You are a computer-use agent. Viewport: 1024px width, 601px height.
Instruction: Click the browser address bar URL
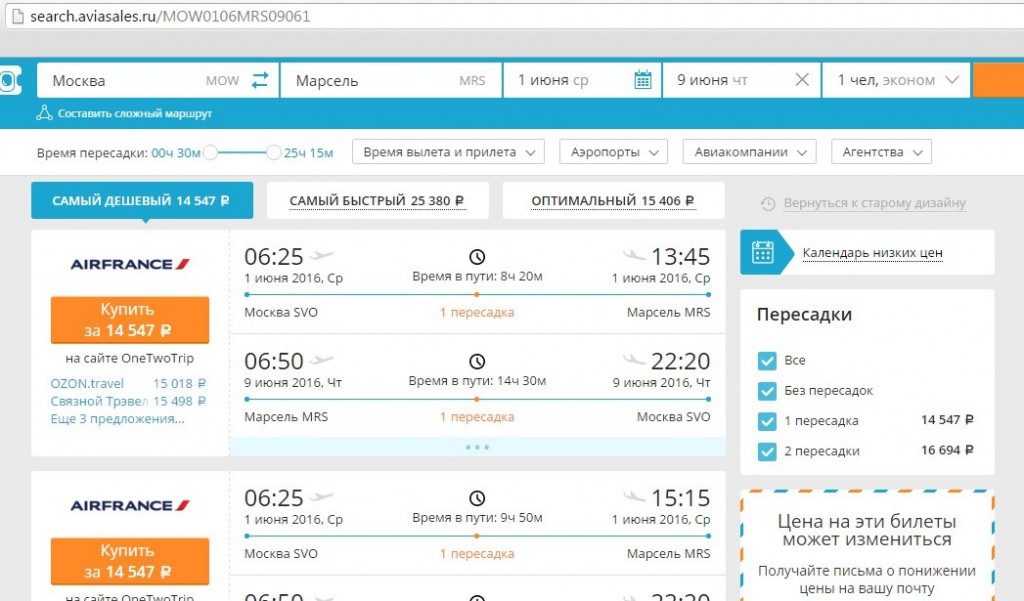(x=170, y=16)
